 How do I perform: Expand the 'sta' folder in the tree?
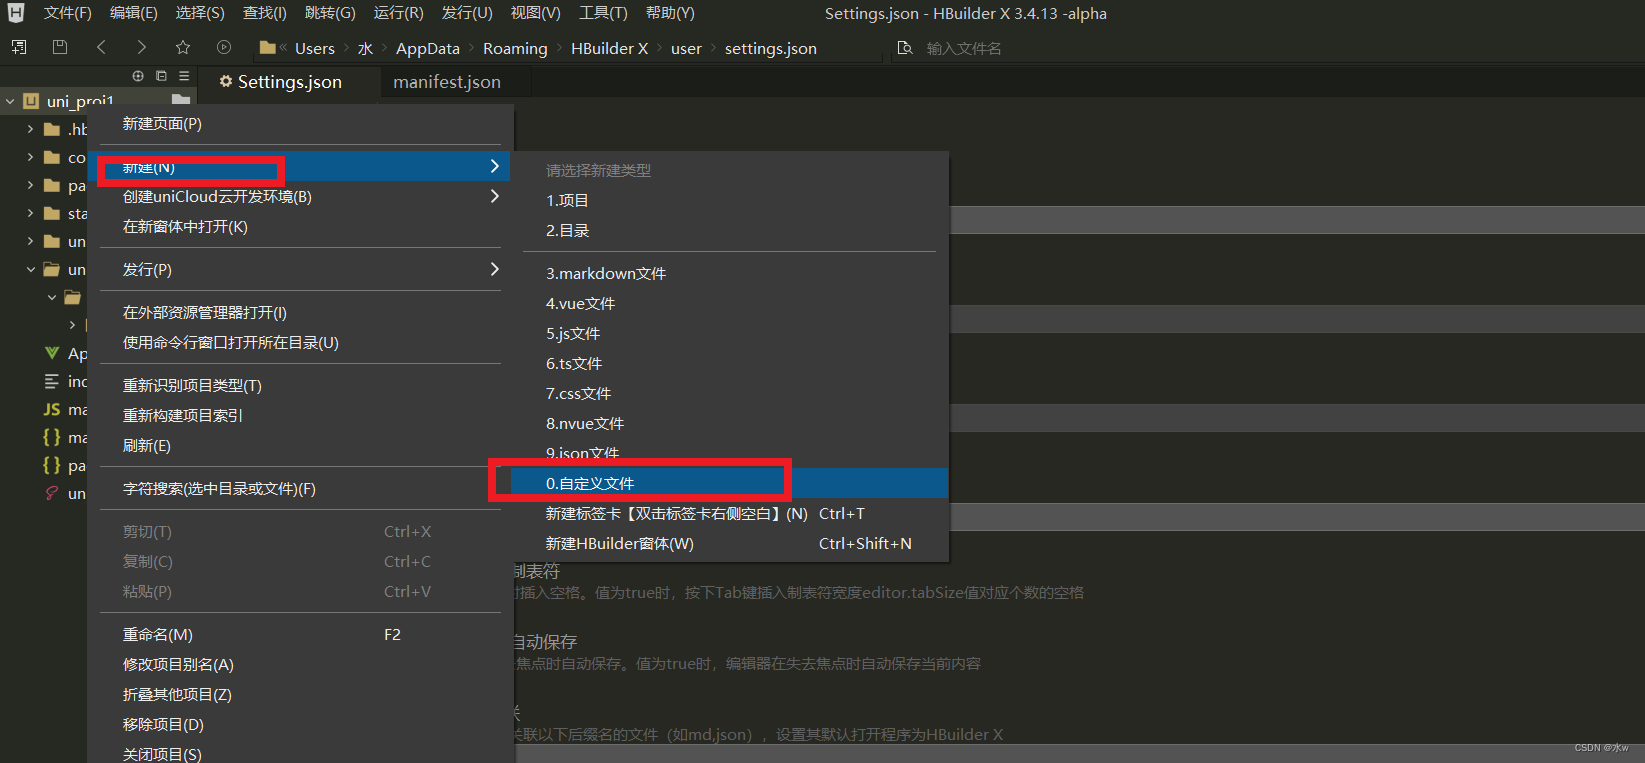pos(30,213)
